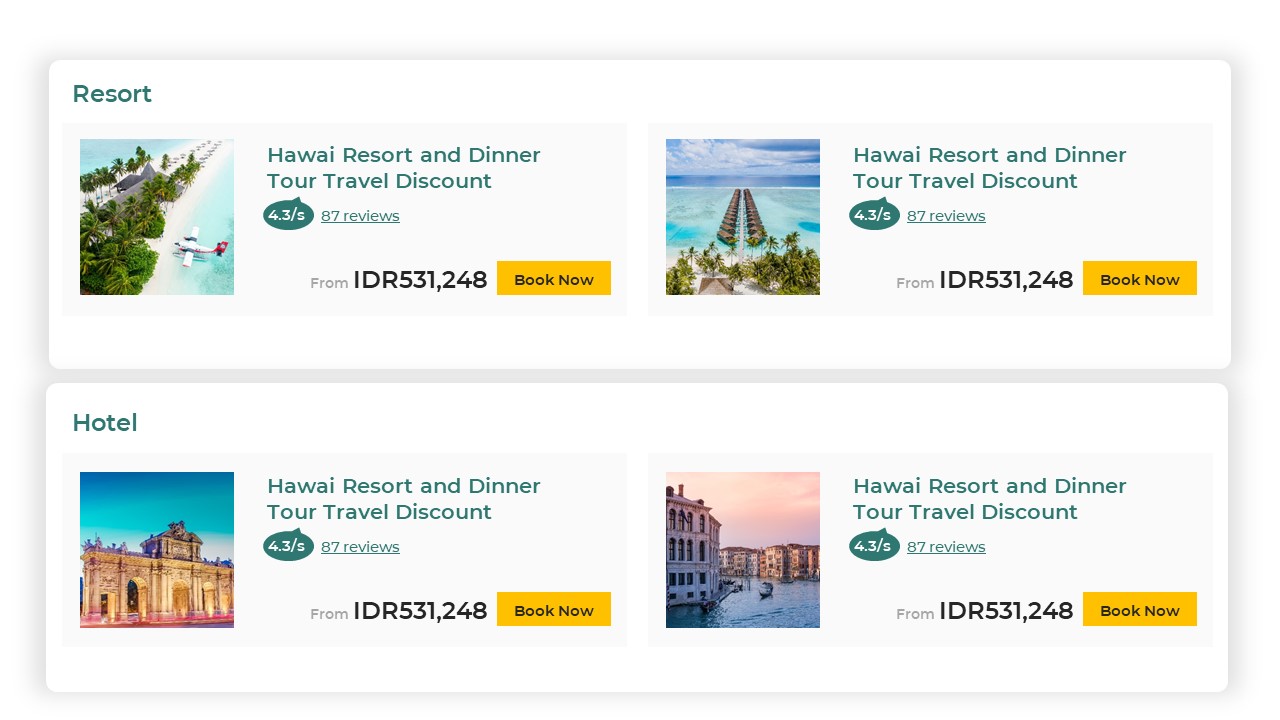The height and width of the screenshot is (720, 1280).
Task: Click Book Now on the Venice canal hotel card
Action: (x=1139, y=609)
